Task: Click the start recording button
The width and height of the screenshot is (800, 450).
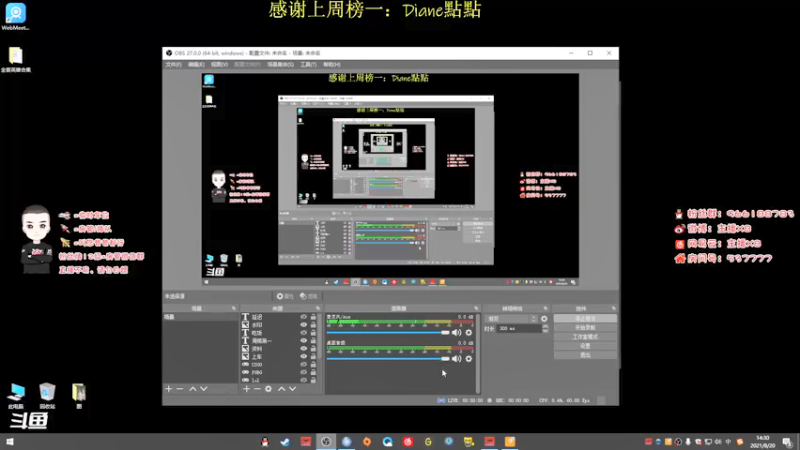Action: coord(585,328)
